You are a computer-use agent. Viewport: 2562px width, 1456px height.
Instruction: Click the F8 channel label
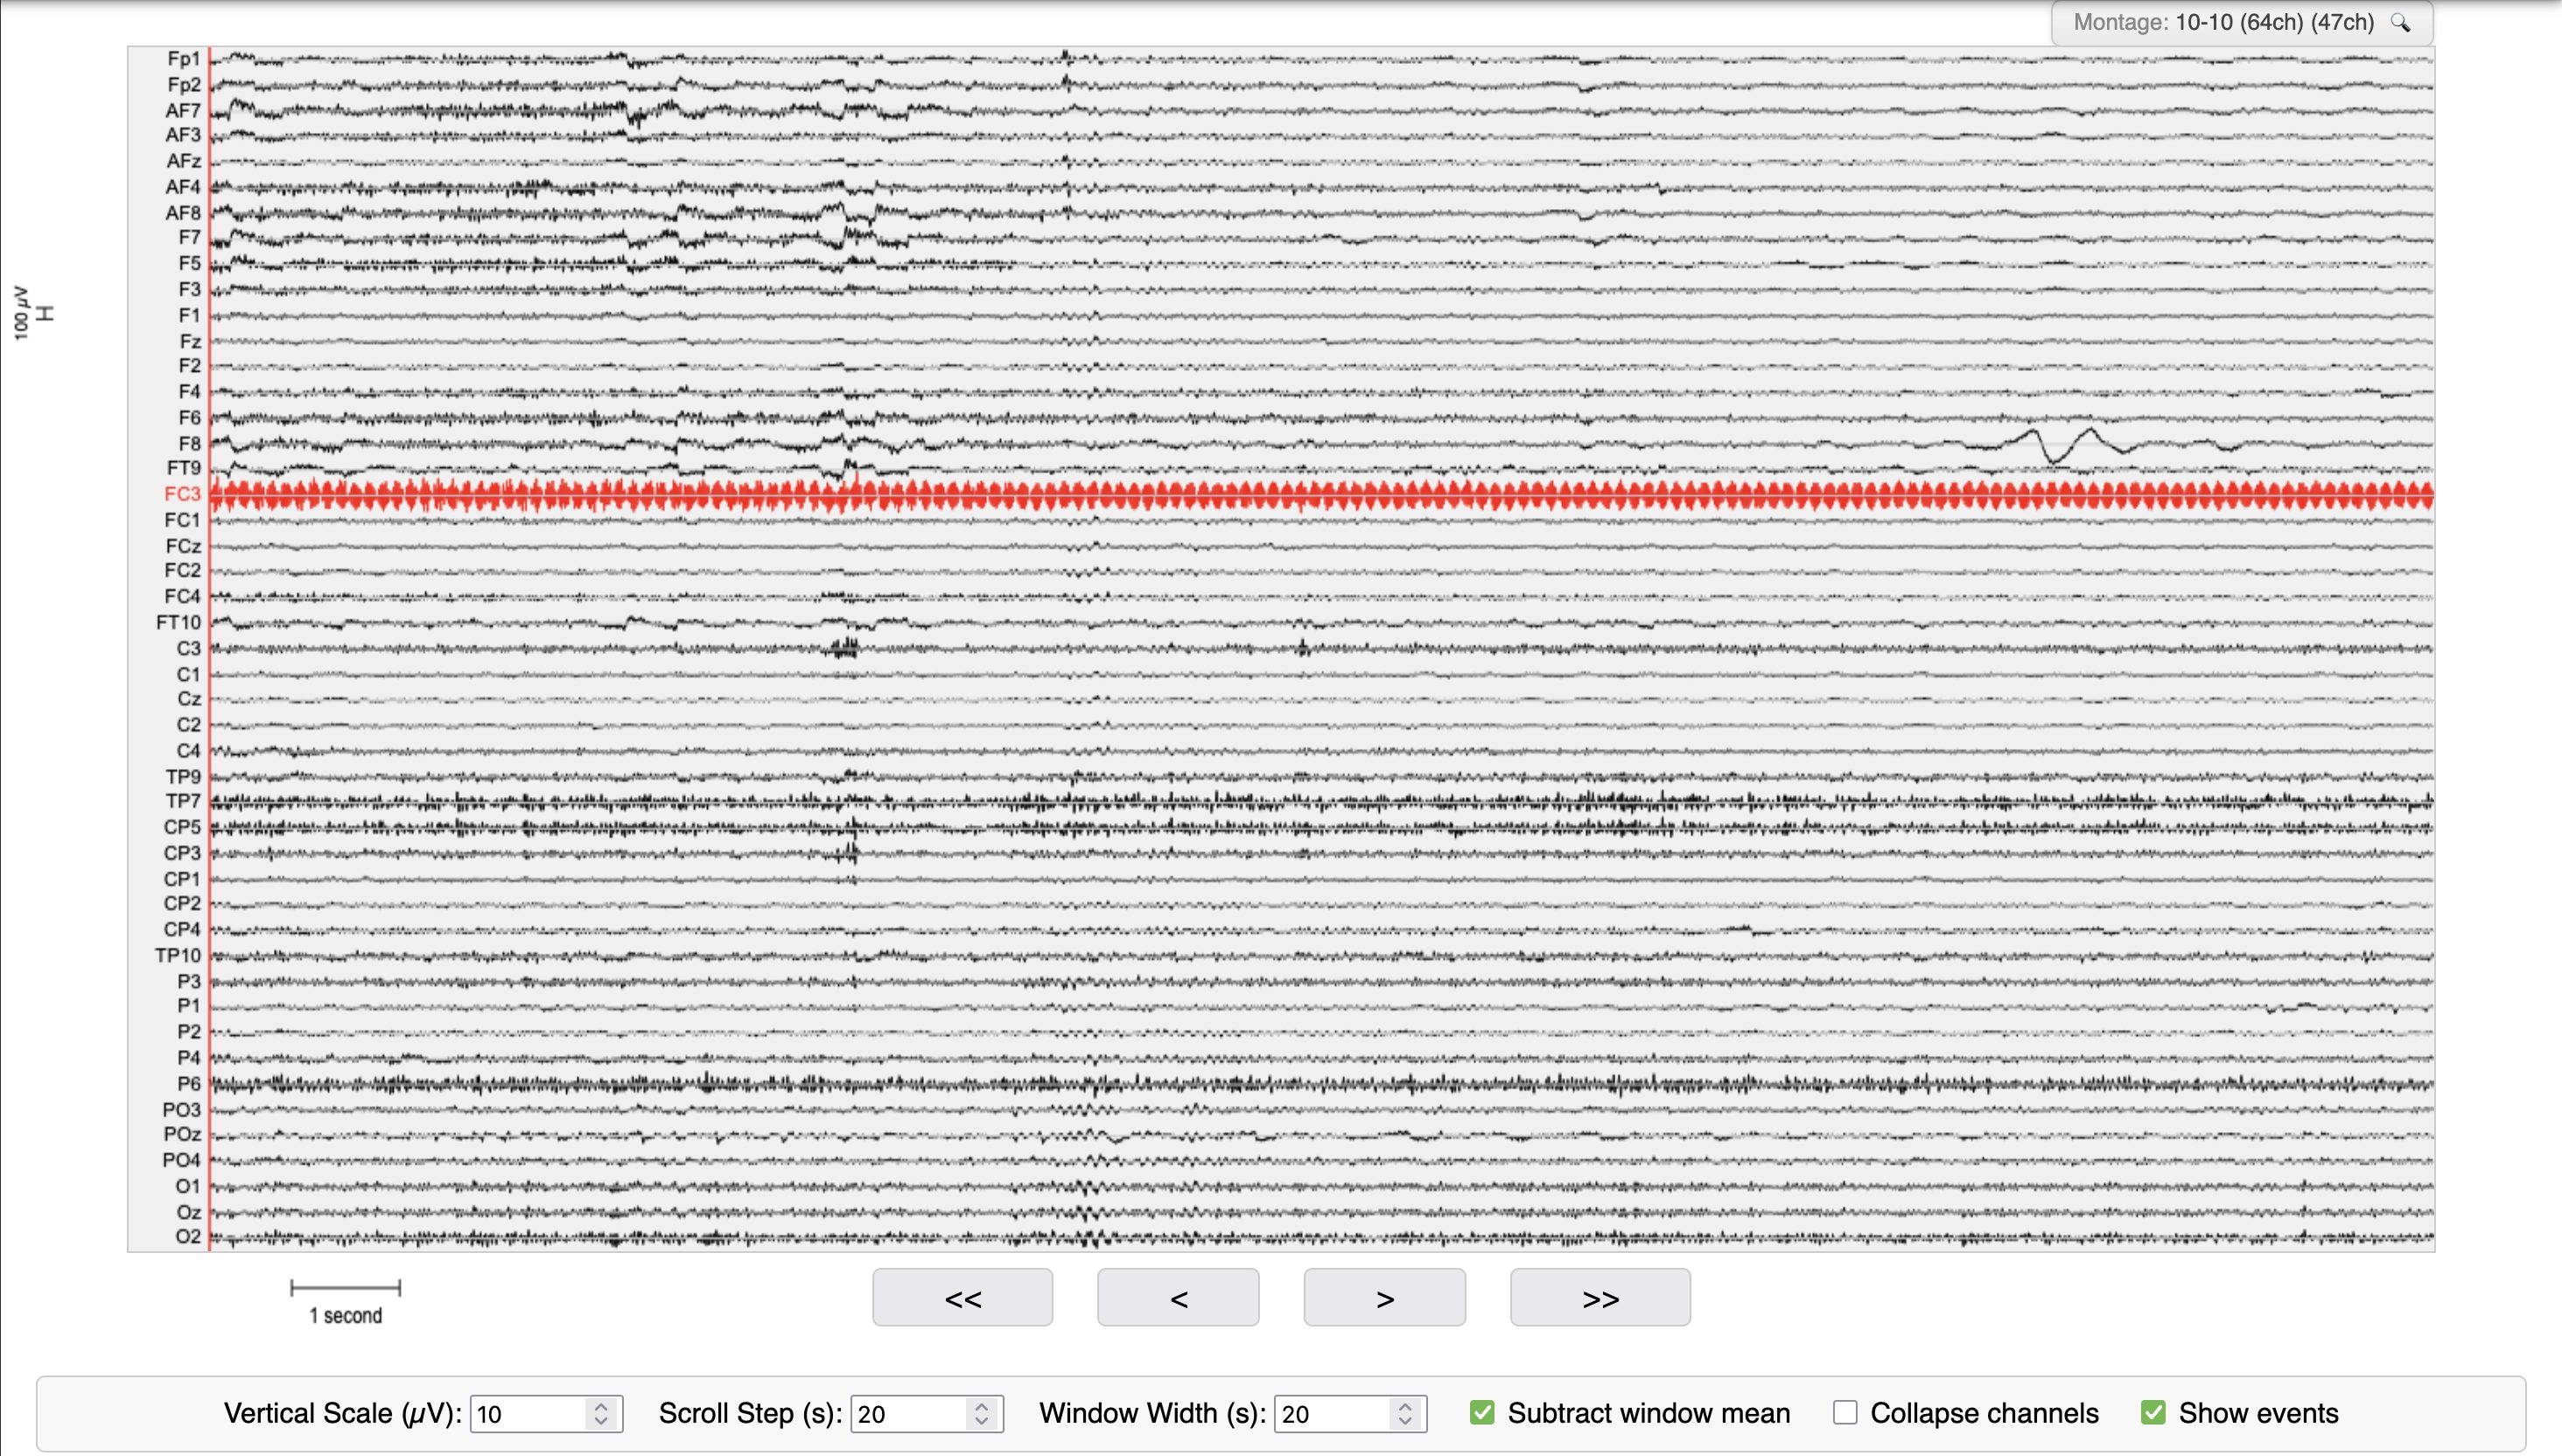[x=190, y=443]
